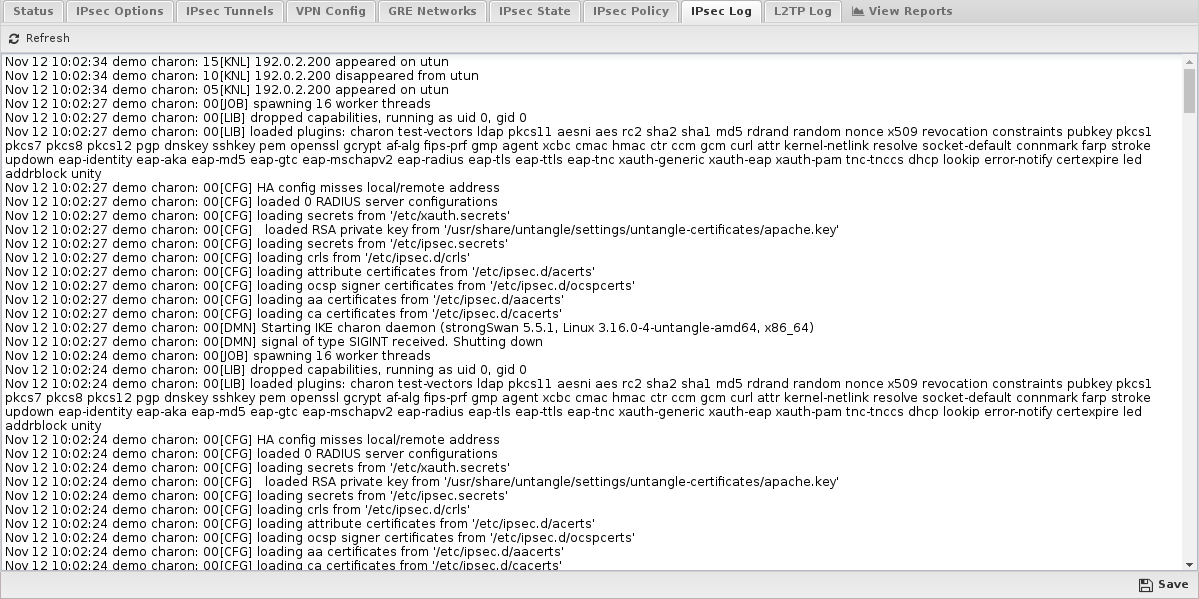
Task: Click the log scrollbar thumb
Action: click(1189, 90)
